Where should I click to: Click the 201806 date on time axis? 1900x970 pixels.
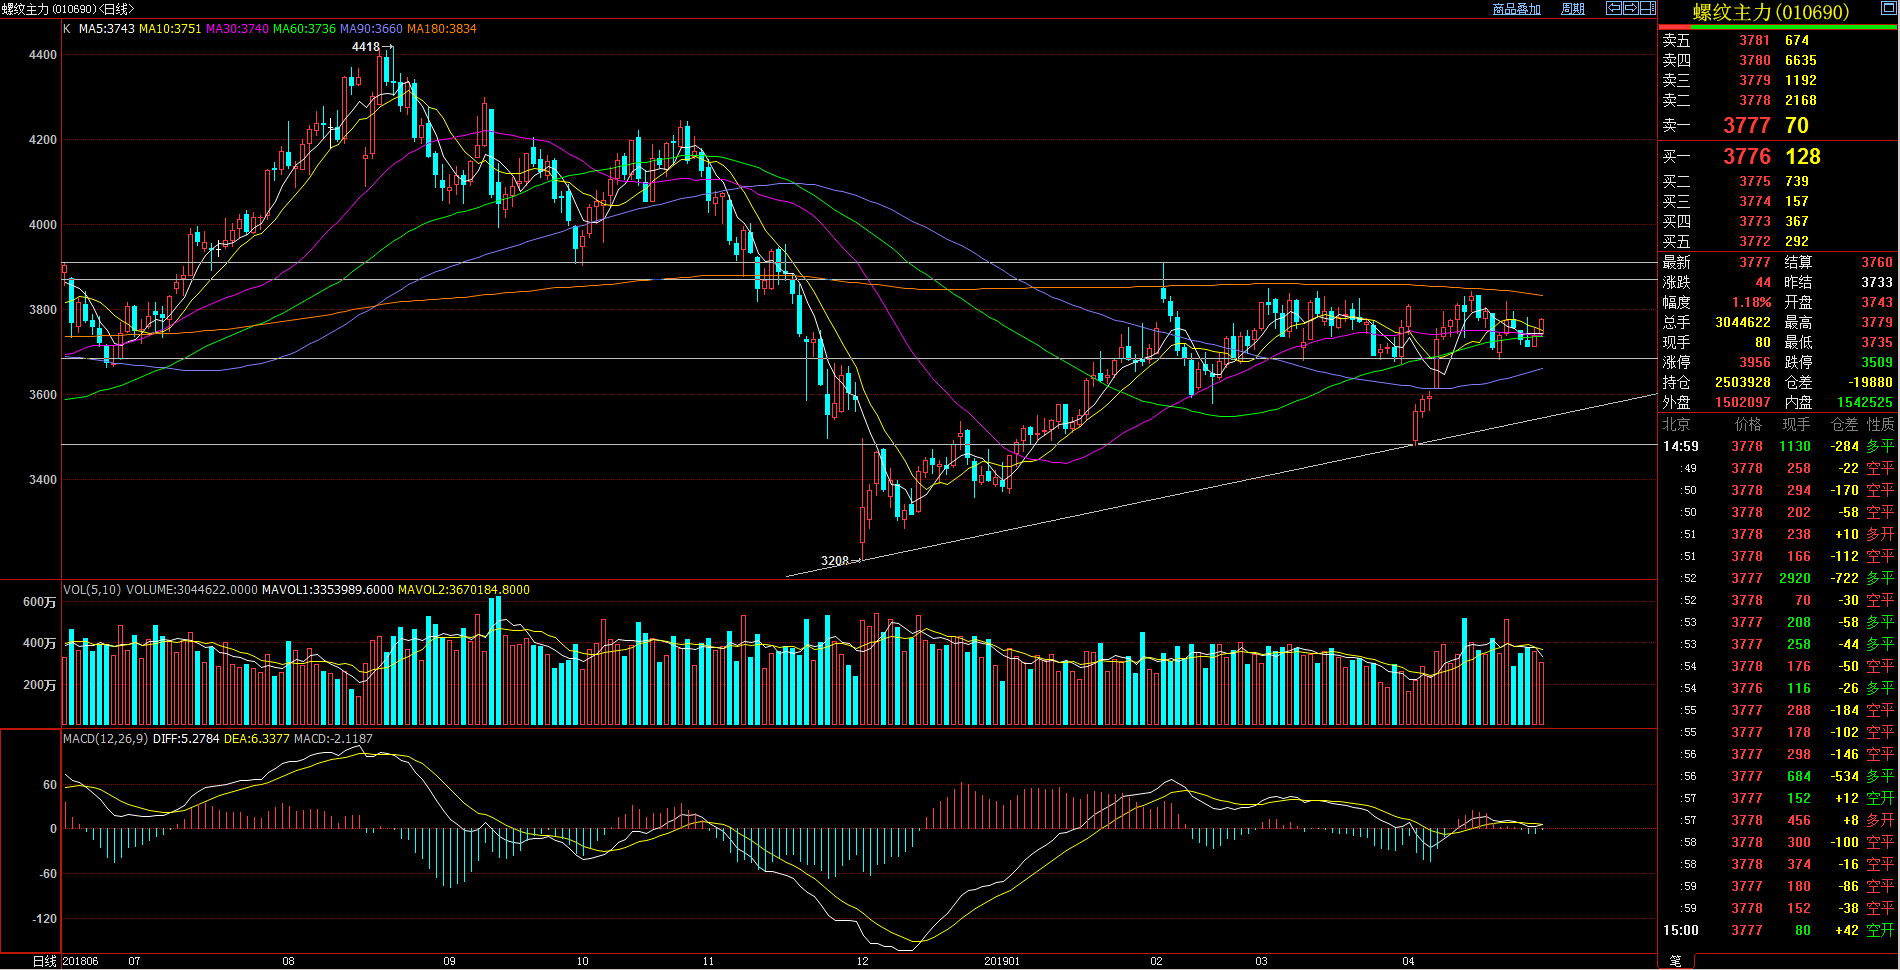[81, 961]
